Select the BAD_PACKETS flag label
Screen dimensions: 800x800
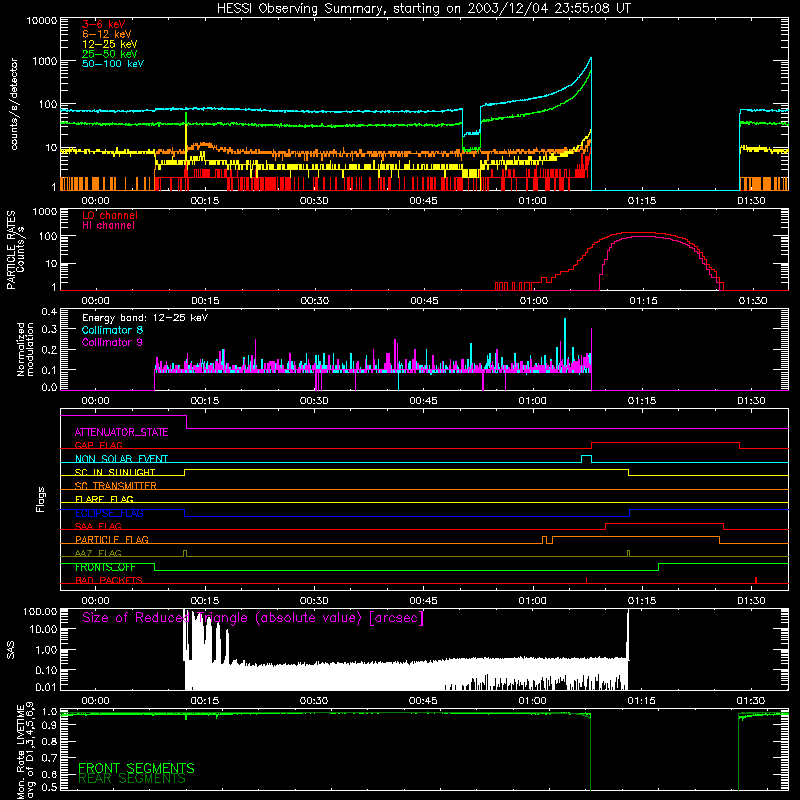(109, 580)
